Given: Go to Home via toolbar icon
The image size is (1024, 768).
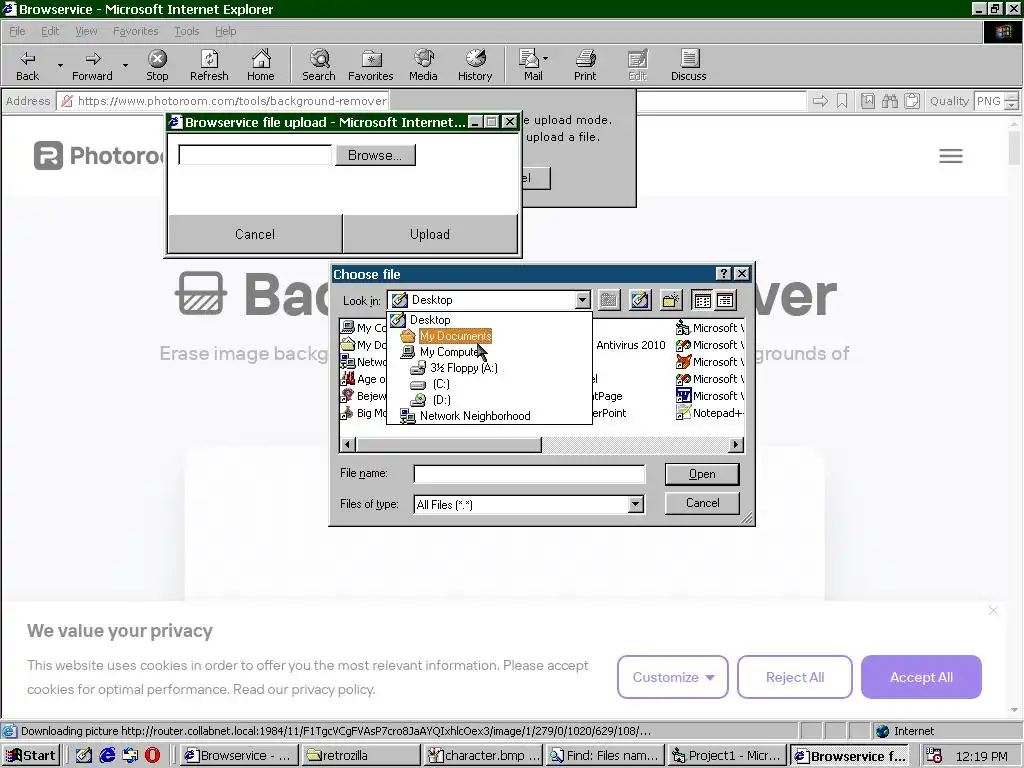Looking at the screenshot, I should tap(261, 65).
